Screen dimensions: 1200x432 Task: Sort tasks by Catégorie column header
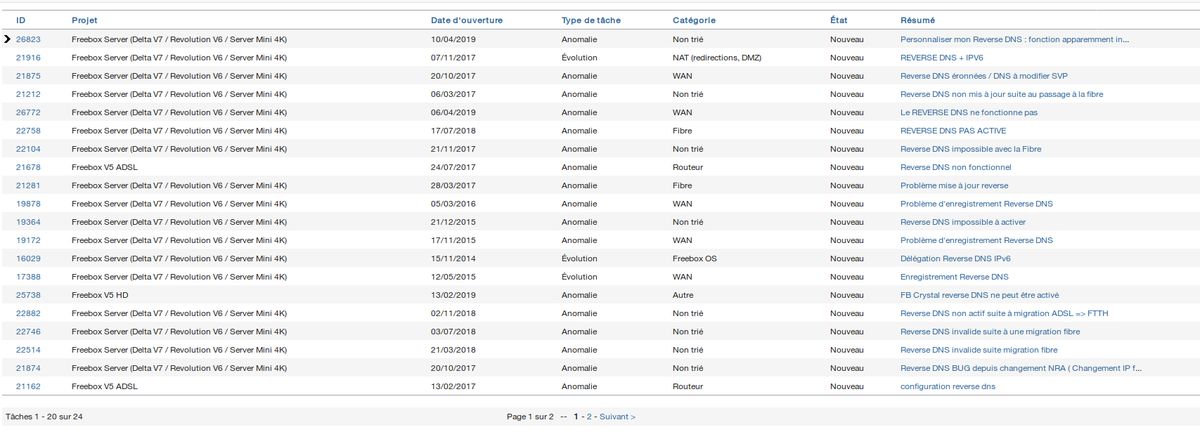[694, 20]
